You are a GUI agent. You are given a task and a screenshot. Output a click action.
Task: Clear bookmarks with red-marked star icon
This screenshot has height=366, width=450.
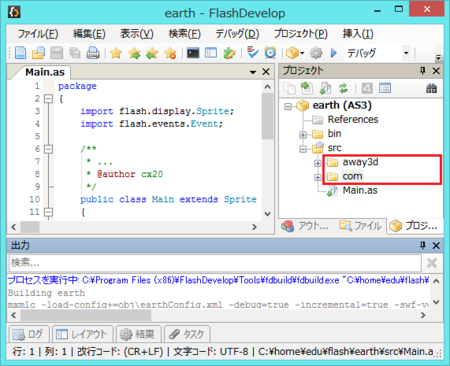[x=170, y=53]
